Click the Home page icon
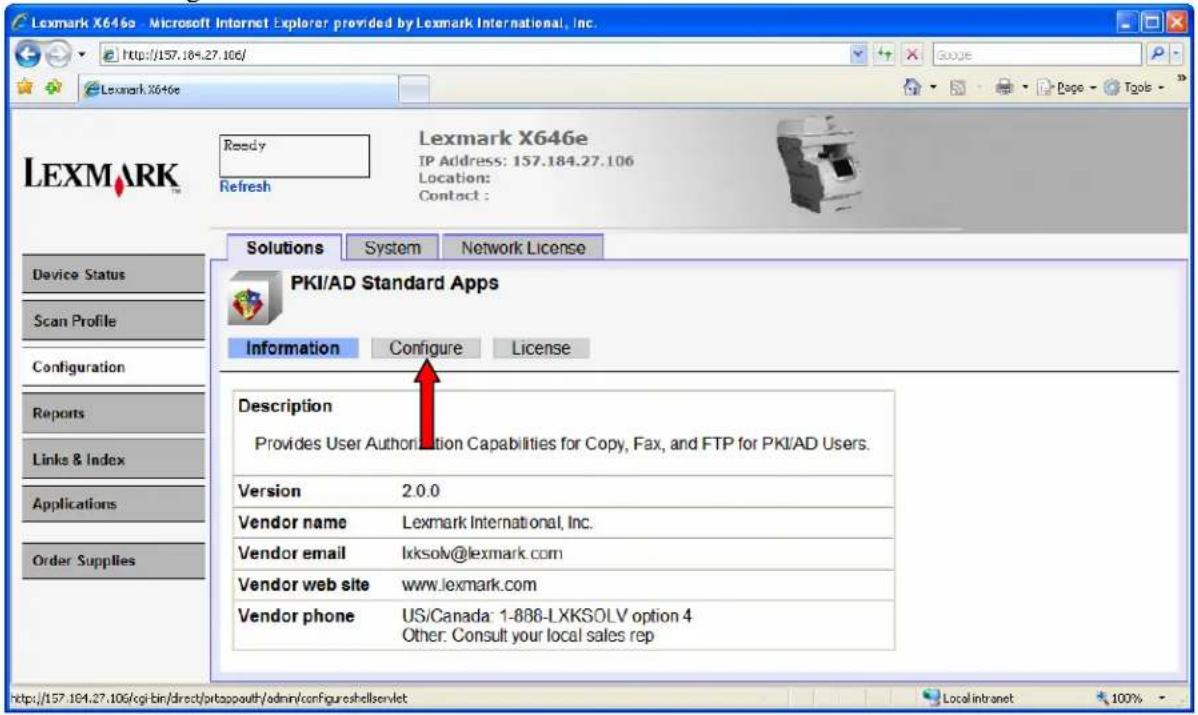 [912, 87]
